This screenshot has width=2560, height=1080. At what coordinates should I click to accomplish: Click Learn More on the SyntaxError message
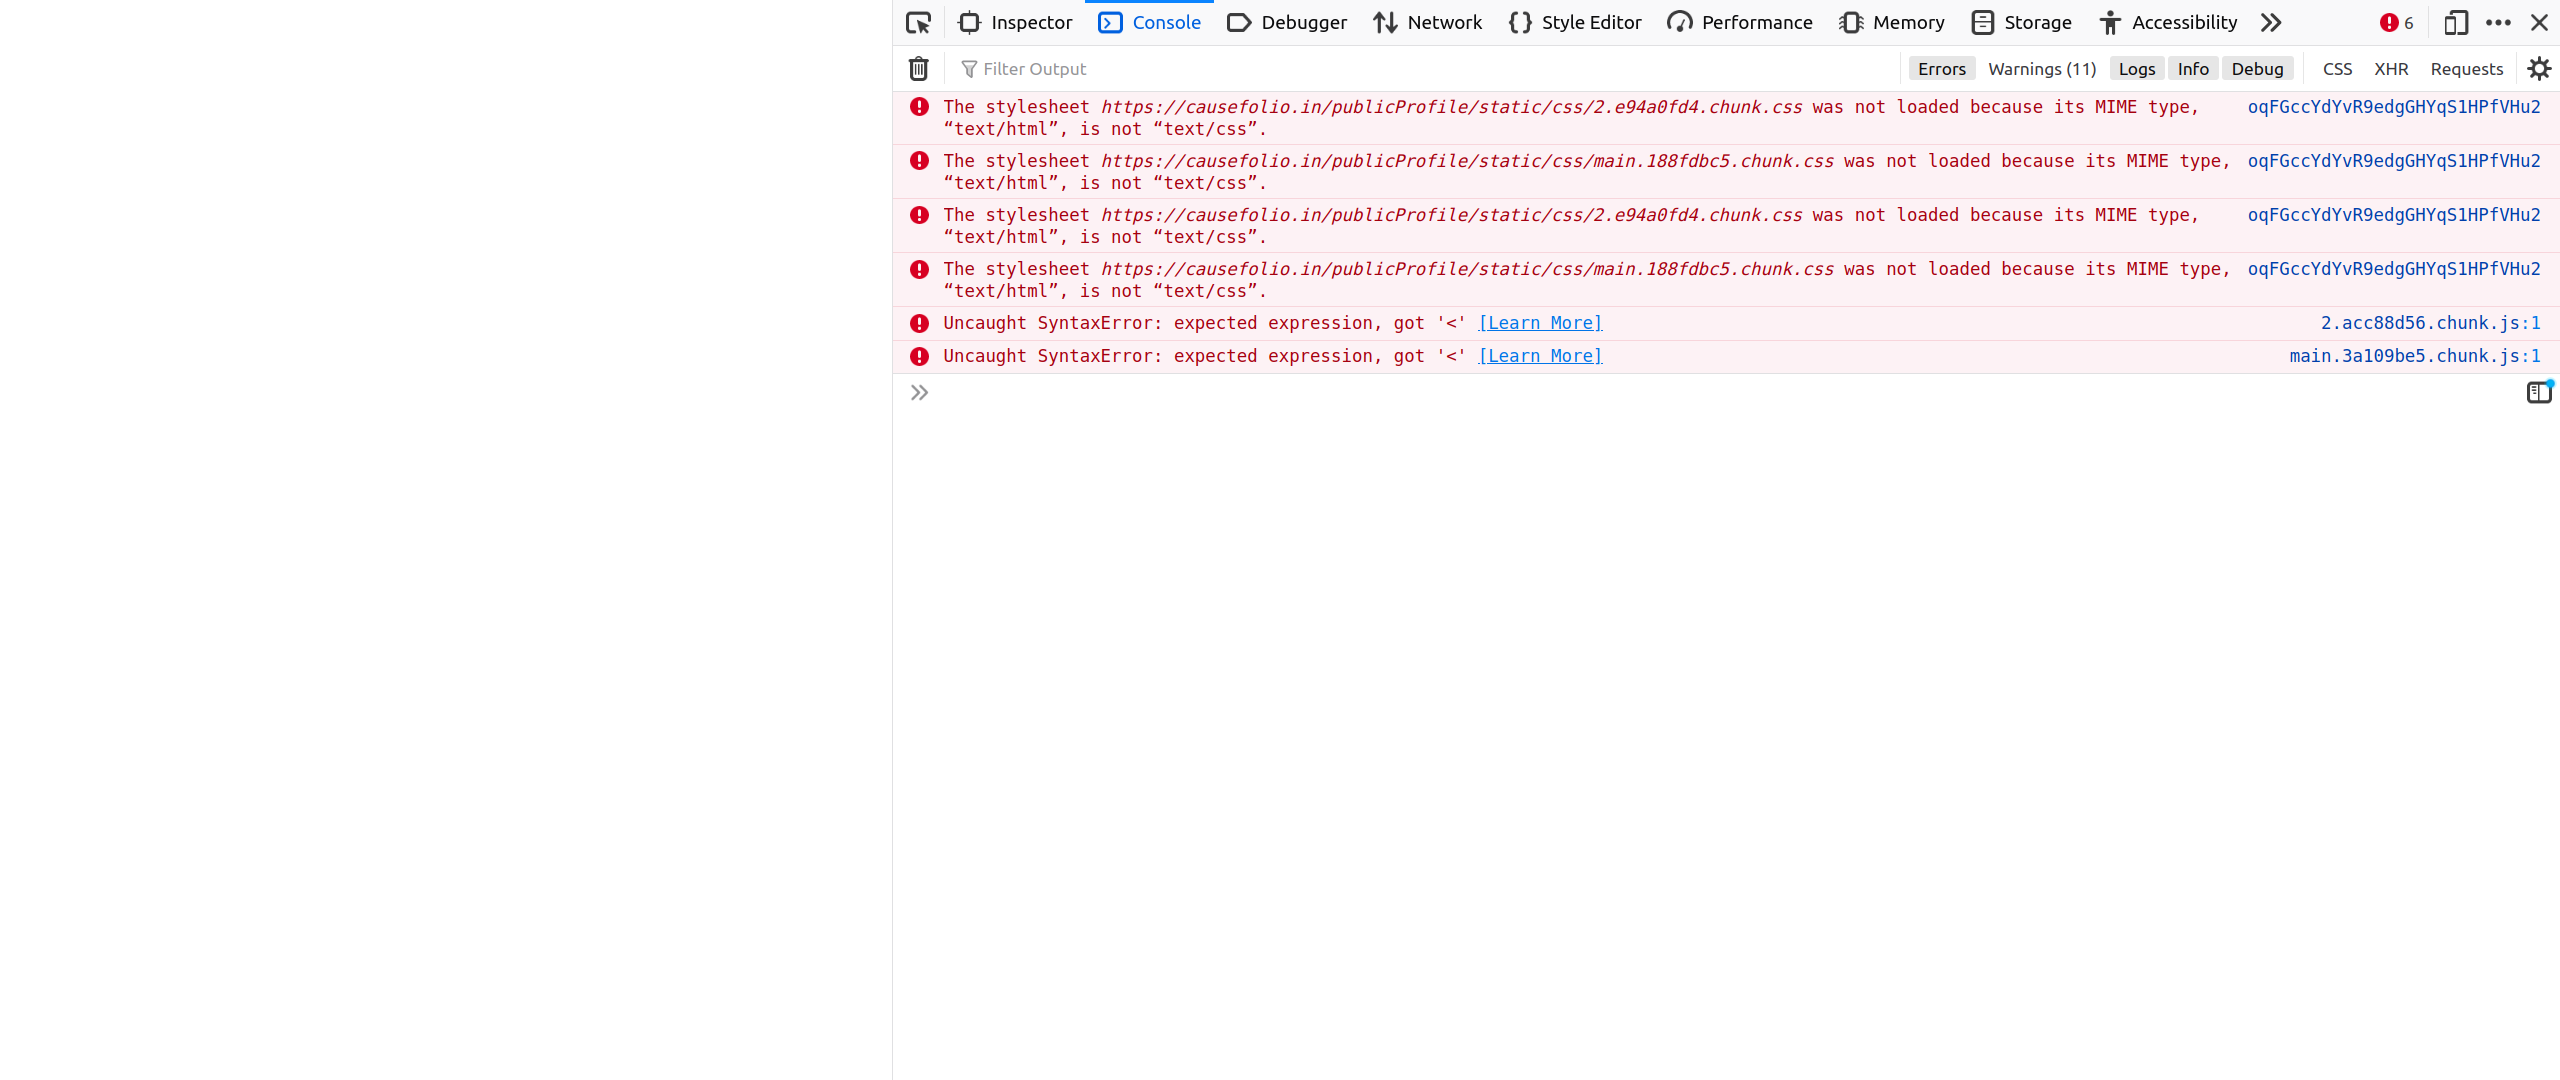[1539, 322]
